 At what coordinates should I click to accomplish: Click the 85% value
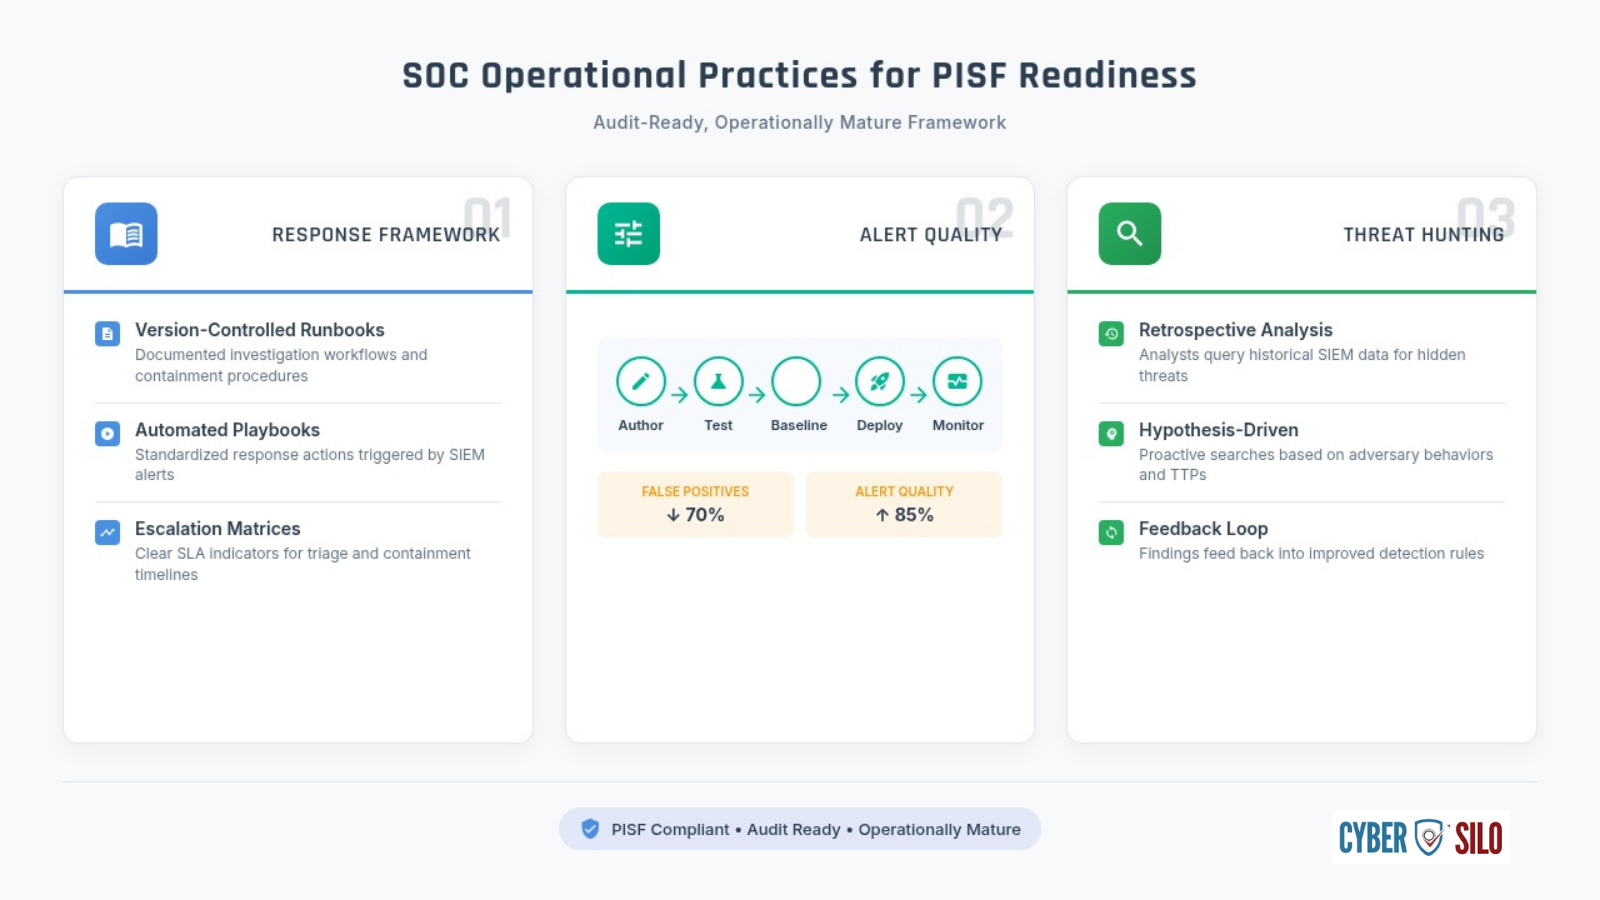(x=914, y=515)
